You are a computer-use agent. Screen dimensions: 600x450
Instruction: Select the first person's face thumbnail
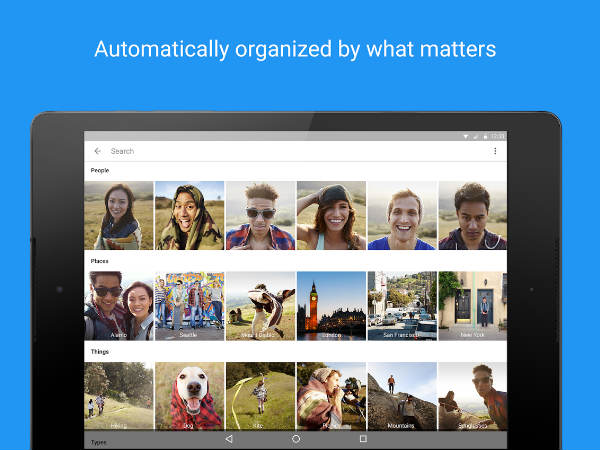119,215
